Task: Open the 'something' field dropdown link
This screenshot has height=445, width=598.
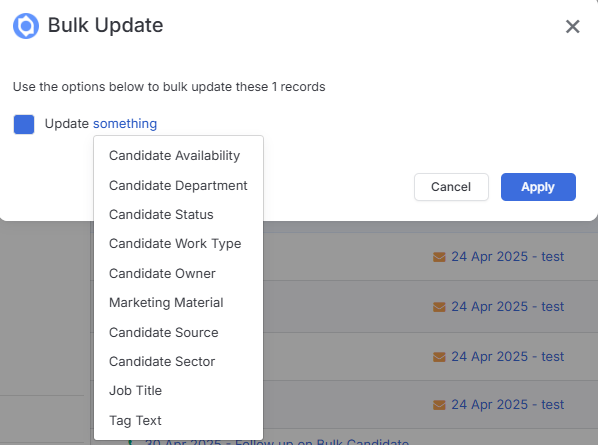Action: [125, 124]
